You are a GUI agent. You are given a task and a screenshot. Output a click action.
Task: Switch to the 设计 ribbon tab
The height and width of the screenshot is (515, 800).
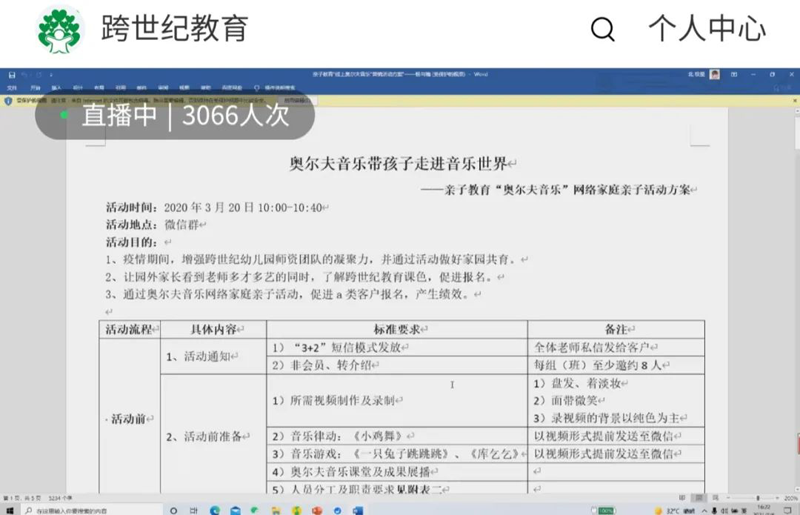[x=78, y=88]
